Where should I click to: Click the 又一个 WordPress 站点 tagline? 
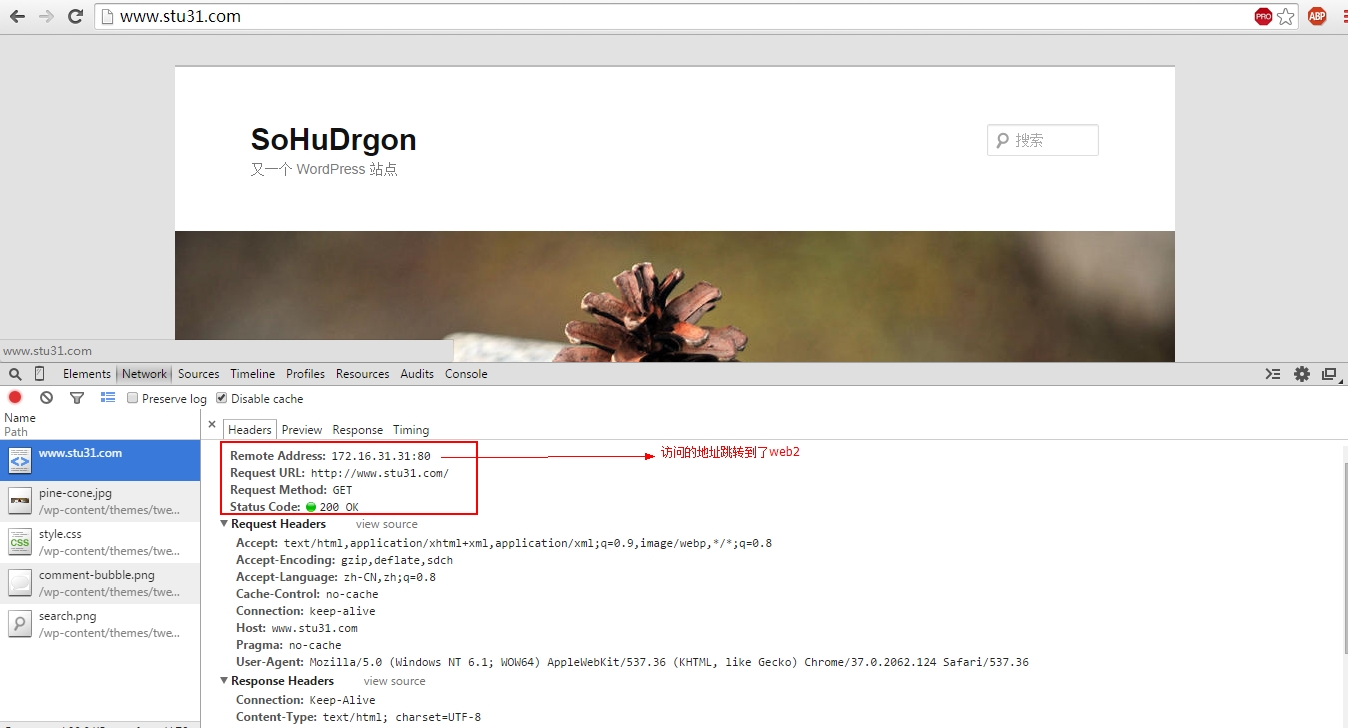[x=324, y=170]
